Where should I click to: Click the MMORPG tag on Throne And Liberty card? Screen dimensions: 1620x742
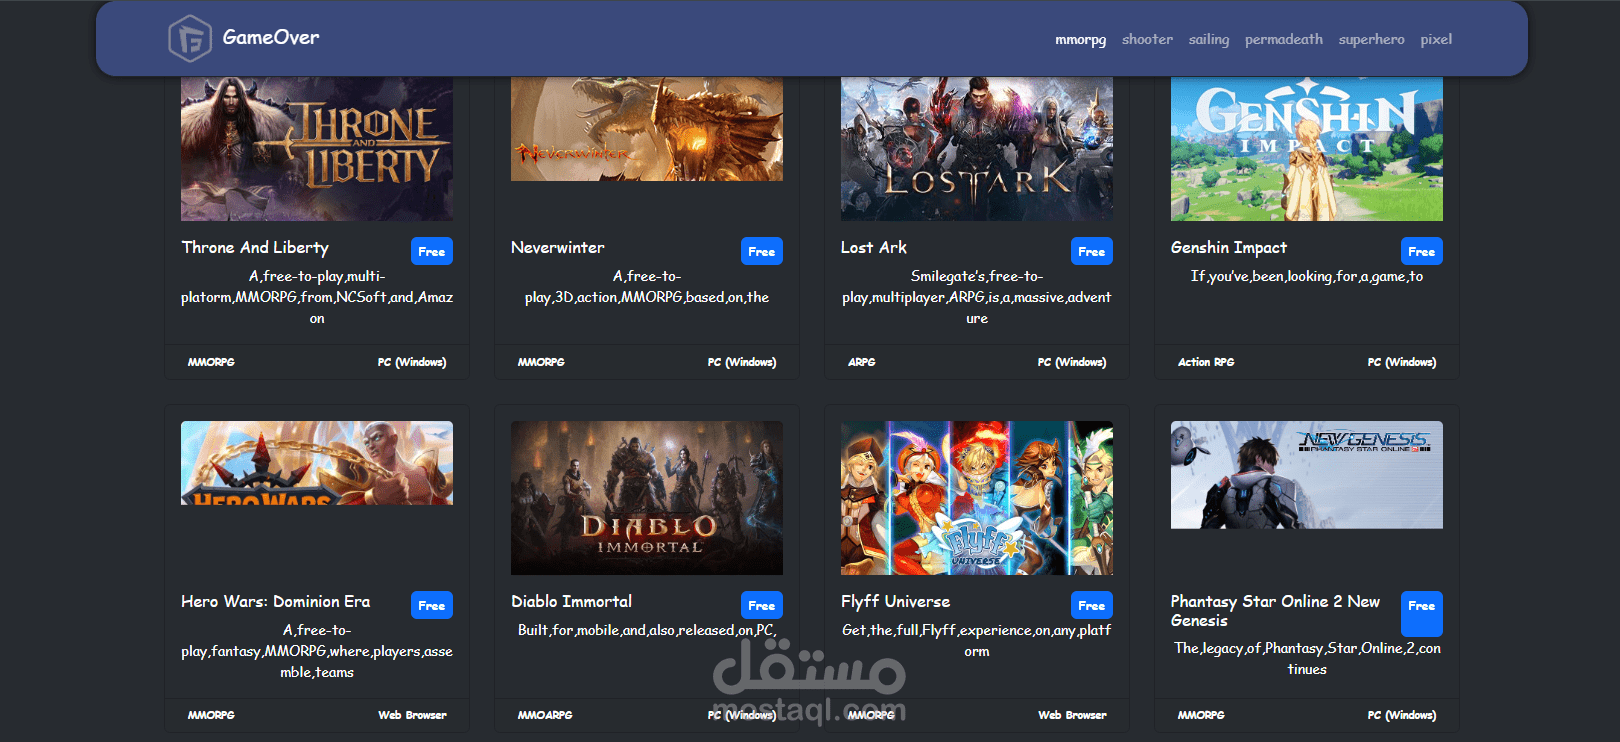[x=211, y=362]
